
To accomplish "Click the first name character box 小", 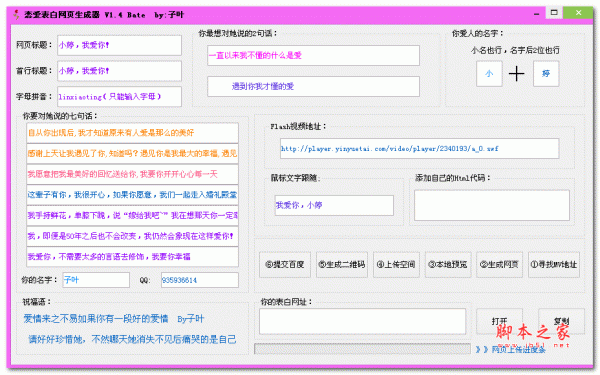I will 489,73.
